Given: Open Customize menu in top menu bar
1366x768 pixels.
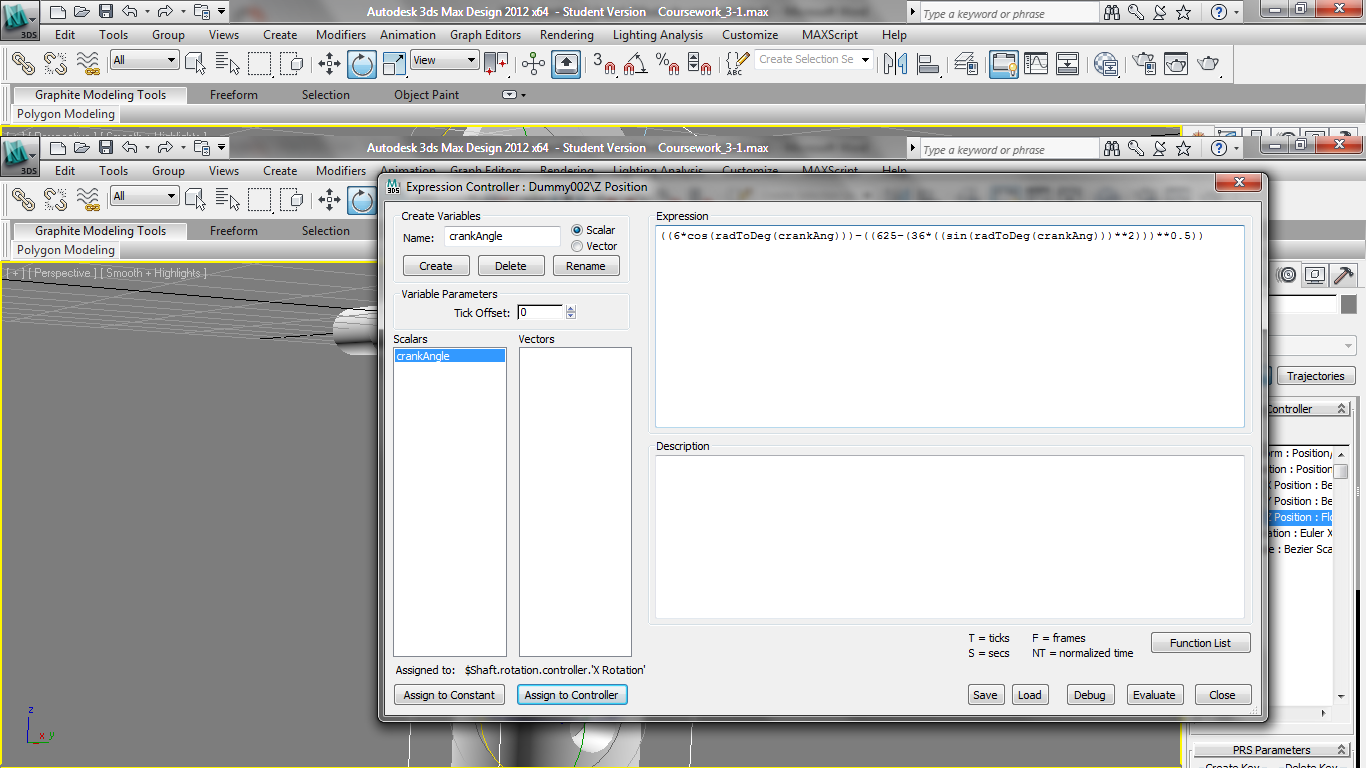Looking at the screenshot, I should pyautogui.click(x=750, y=35).
